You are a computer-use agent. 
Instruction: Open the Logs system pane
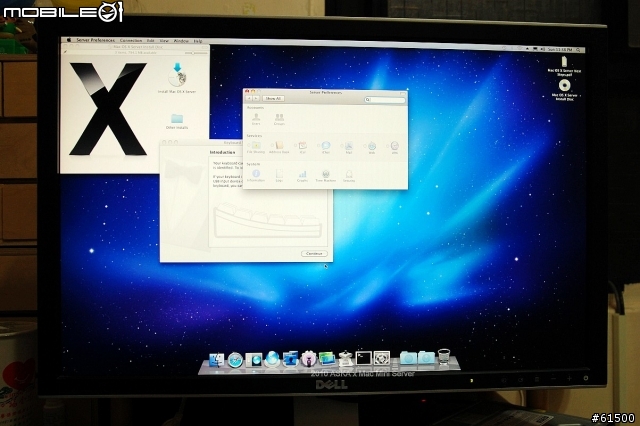point(279,175)
